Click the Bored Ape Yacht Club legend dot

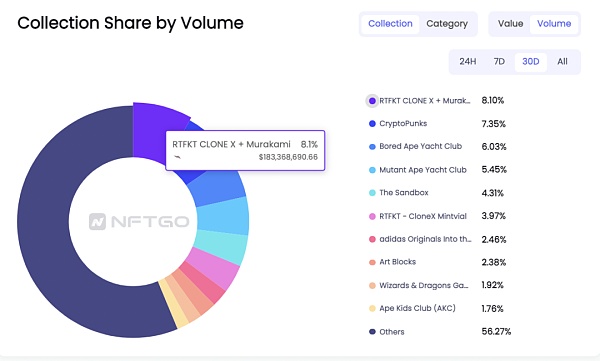coord(372,147)
